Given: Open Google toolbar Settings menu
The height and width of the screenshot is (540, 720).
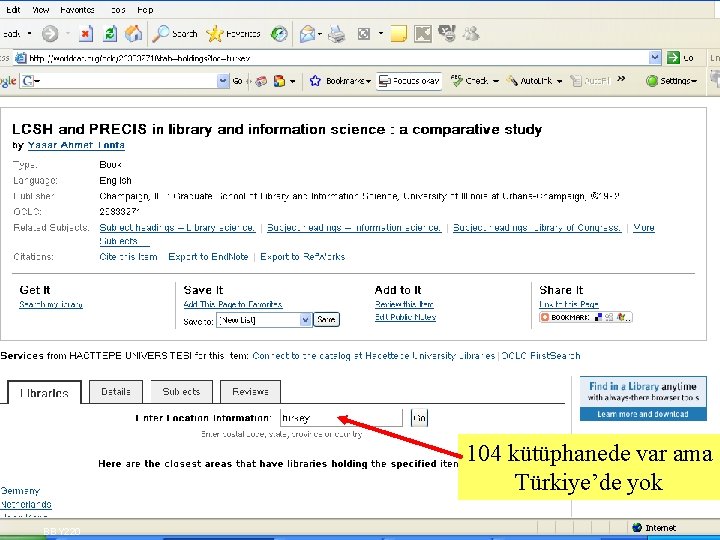Looking at the screenshot, I should (671, 81).
